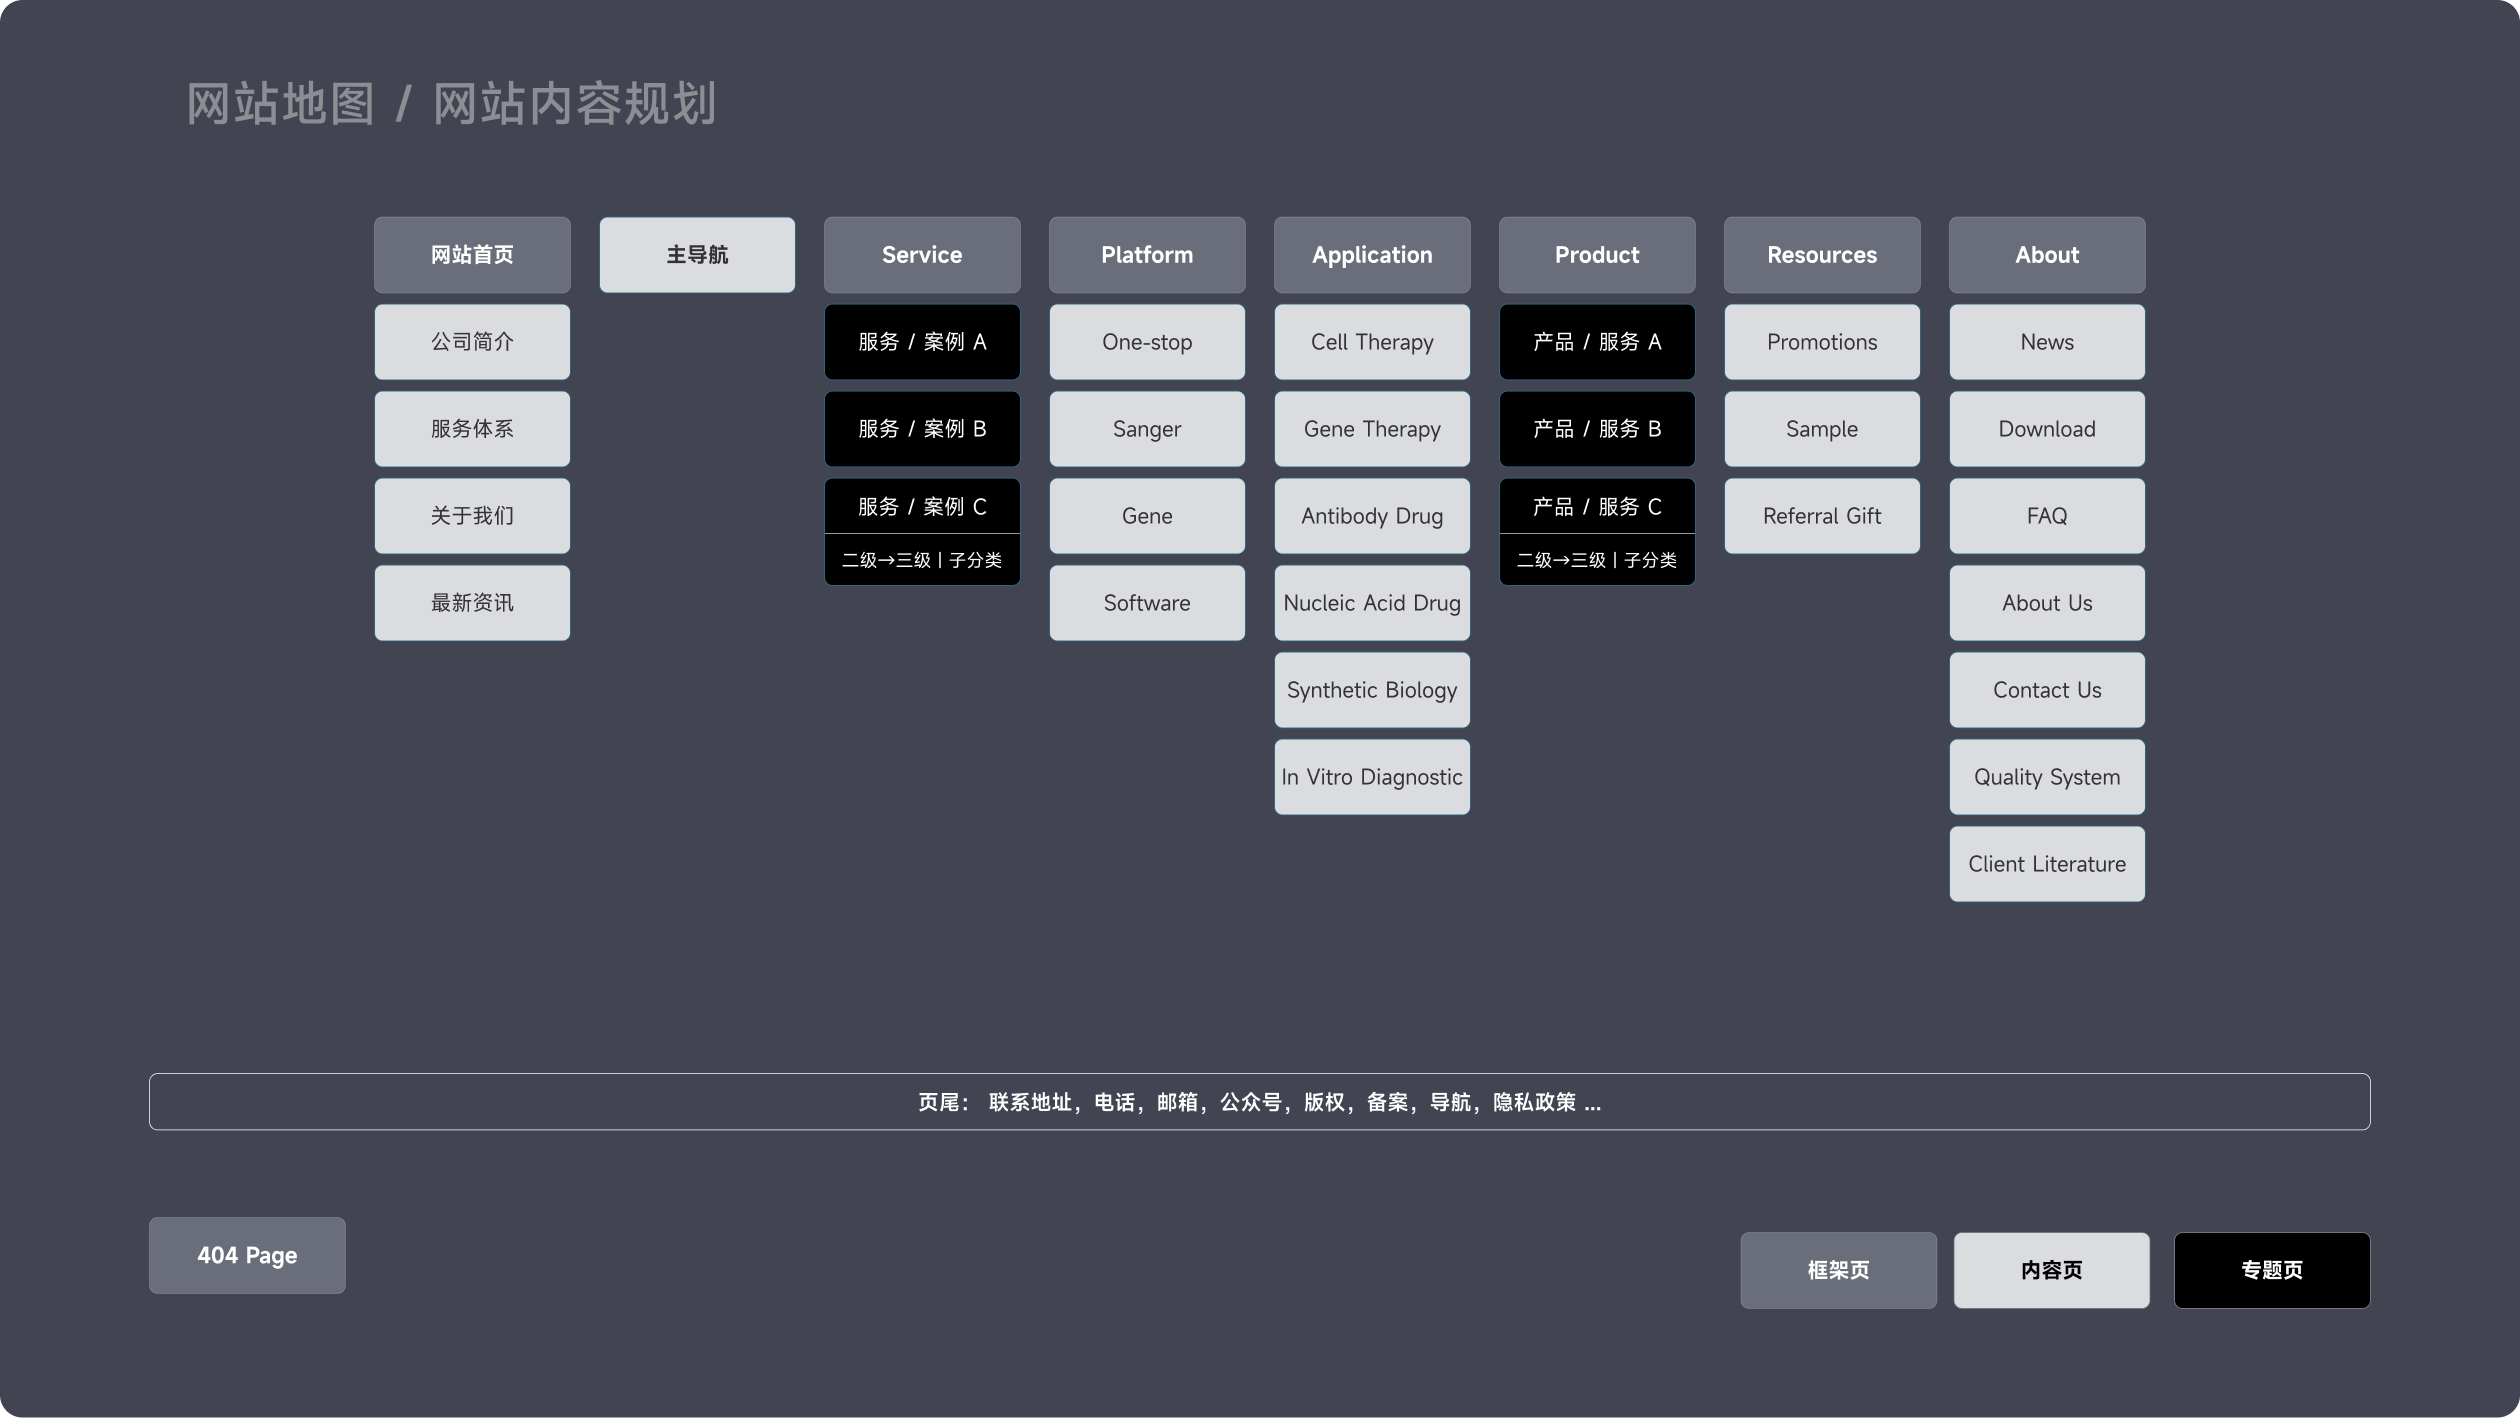Select 服务 / 案例 B box

921,429
